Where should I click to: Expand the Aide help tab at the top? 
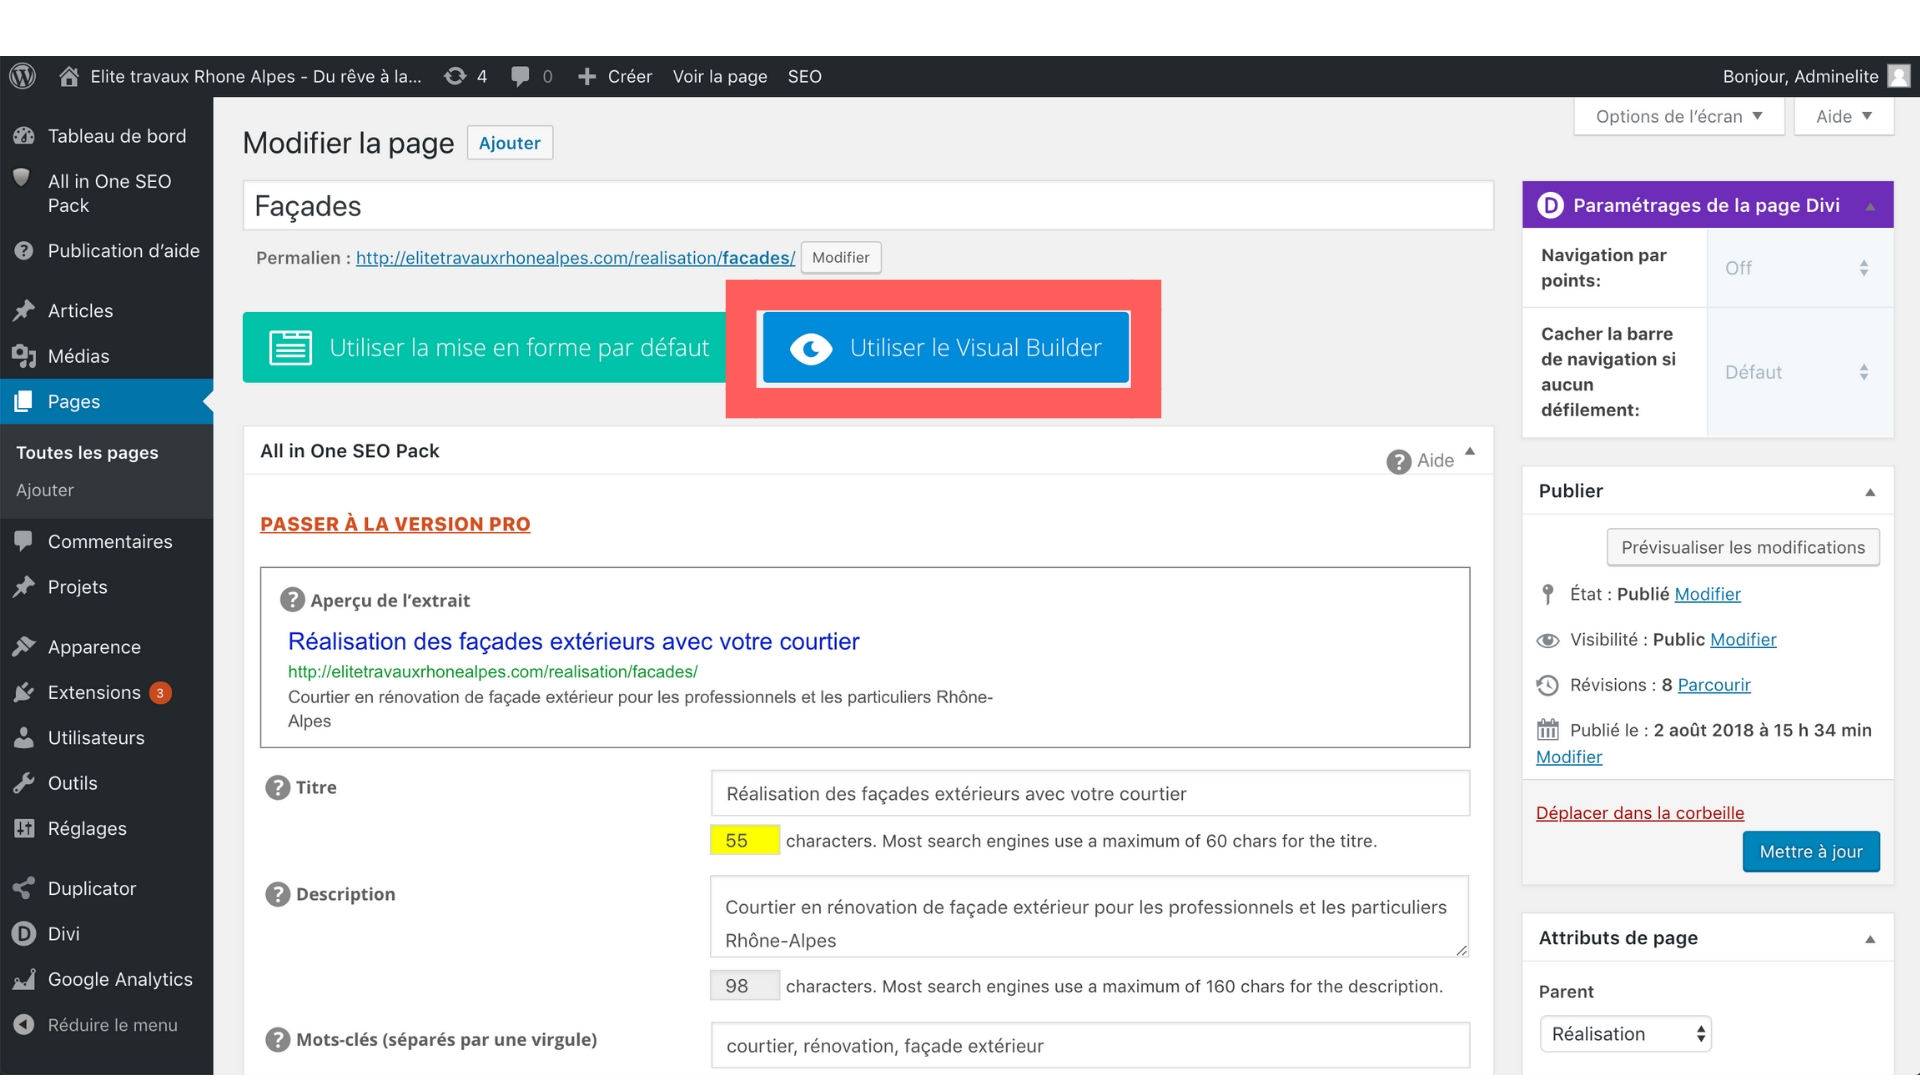(x=1843, y=116)
